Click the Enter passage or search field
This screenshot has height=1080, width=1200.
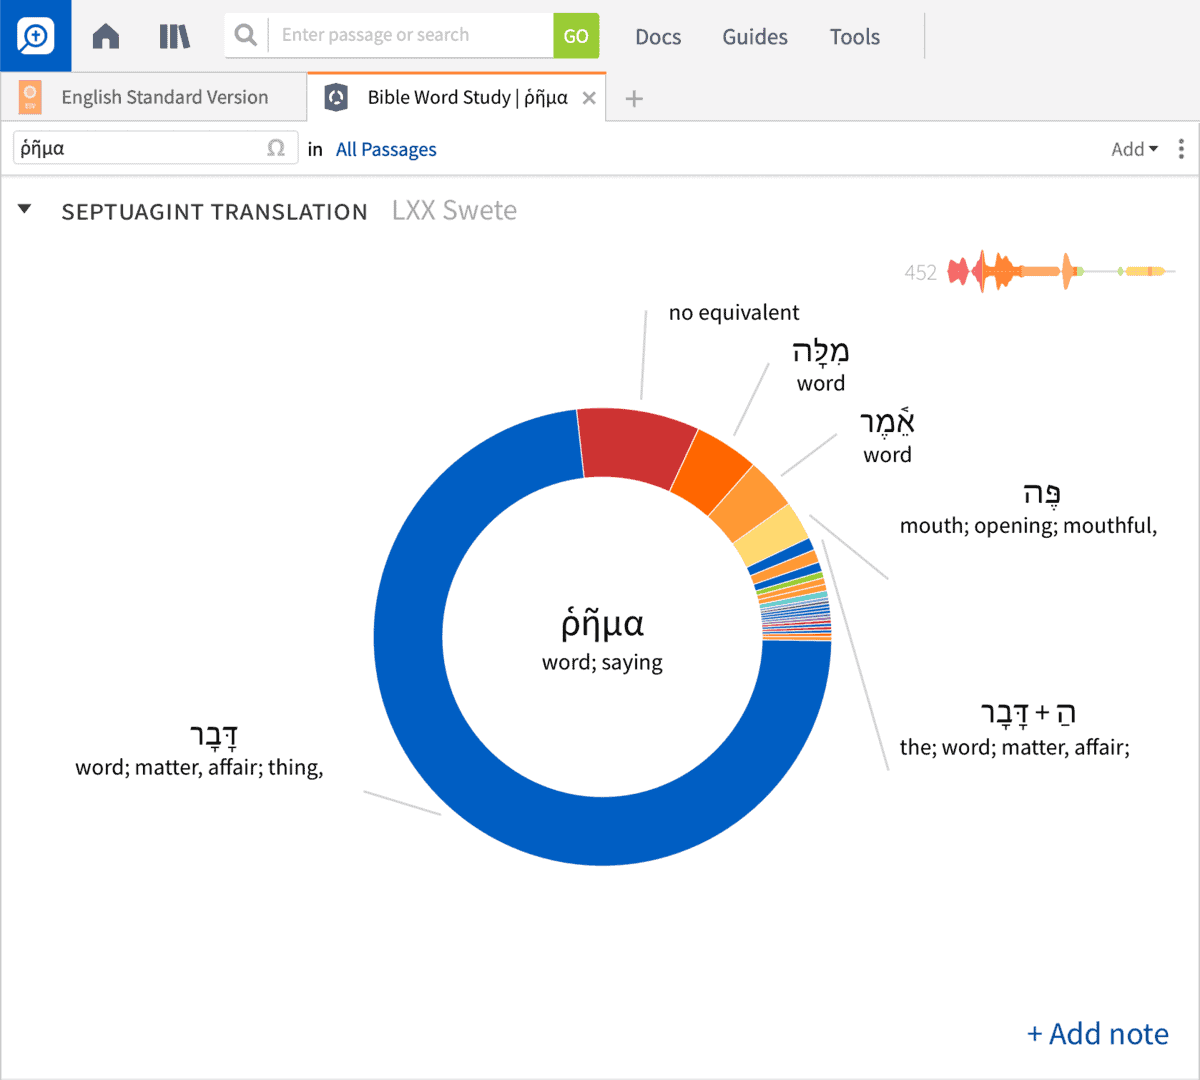[412, 36]
